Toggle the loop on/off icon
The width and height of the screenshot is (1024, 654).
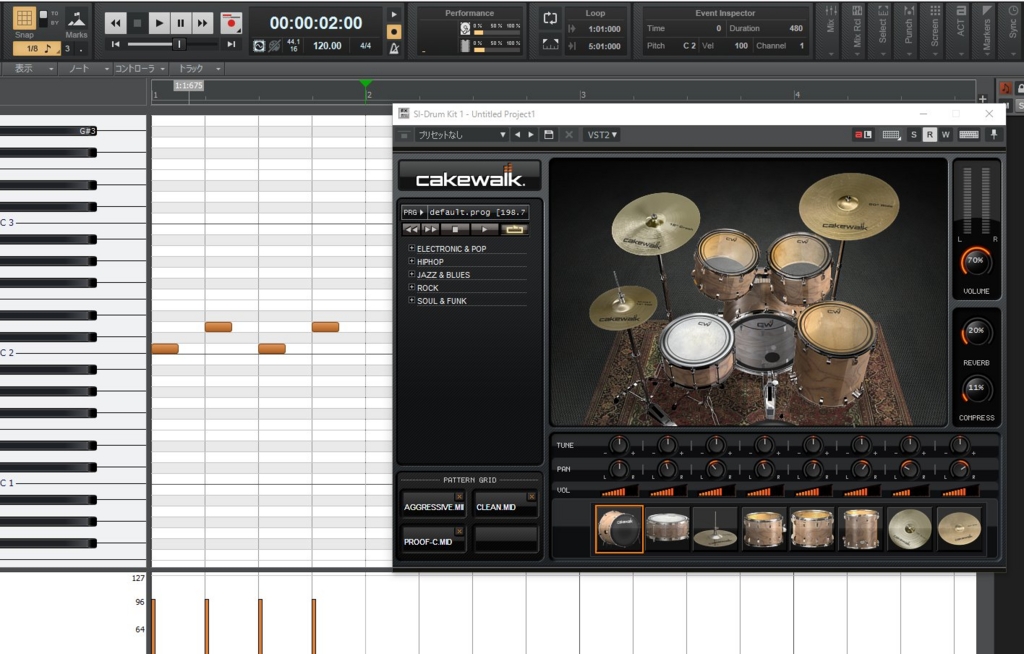click(550, 18)
